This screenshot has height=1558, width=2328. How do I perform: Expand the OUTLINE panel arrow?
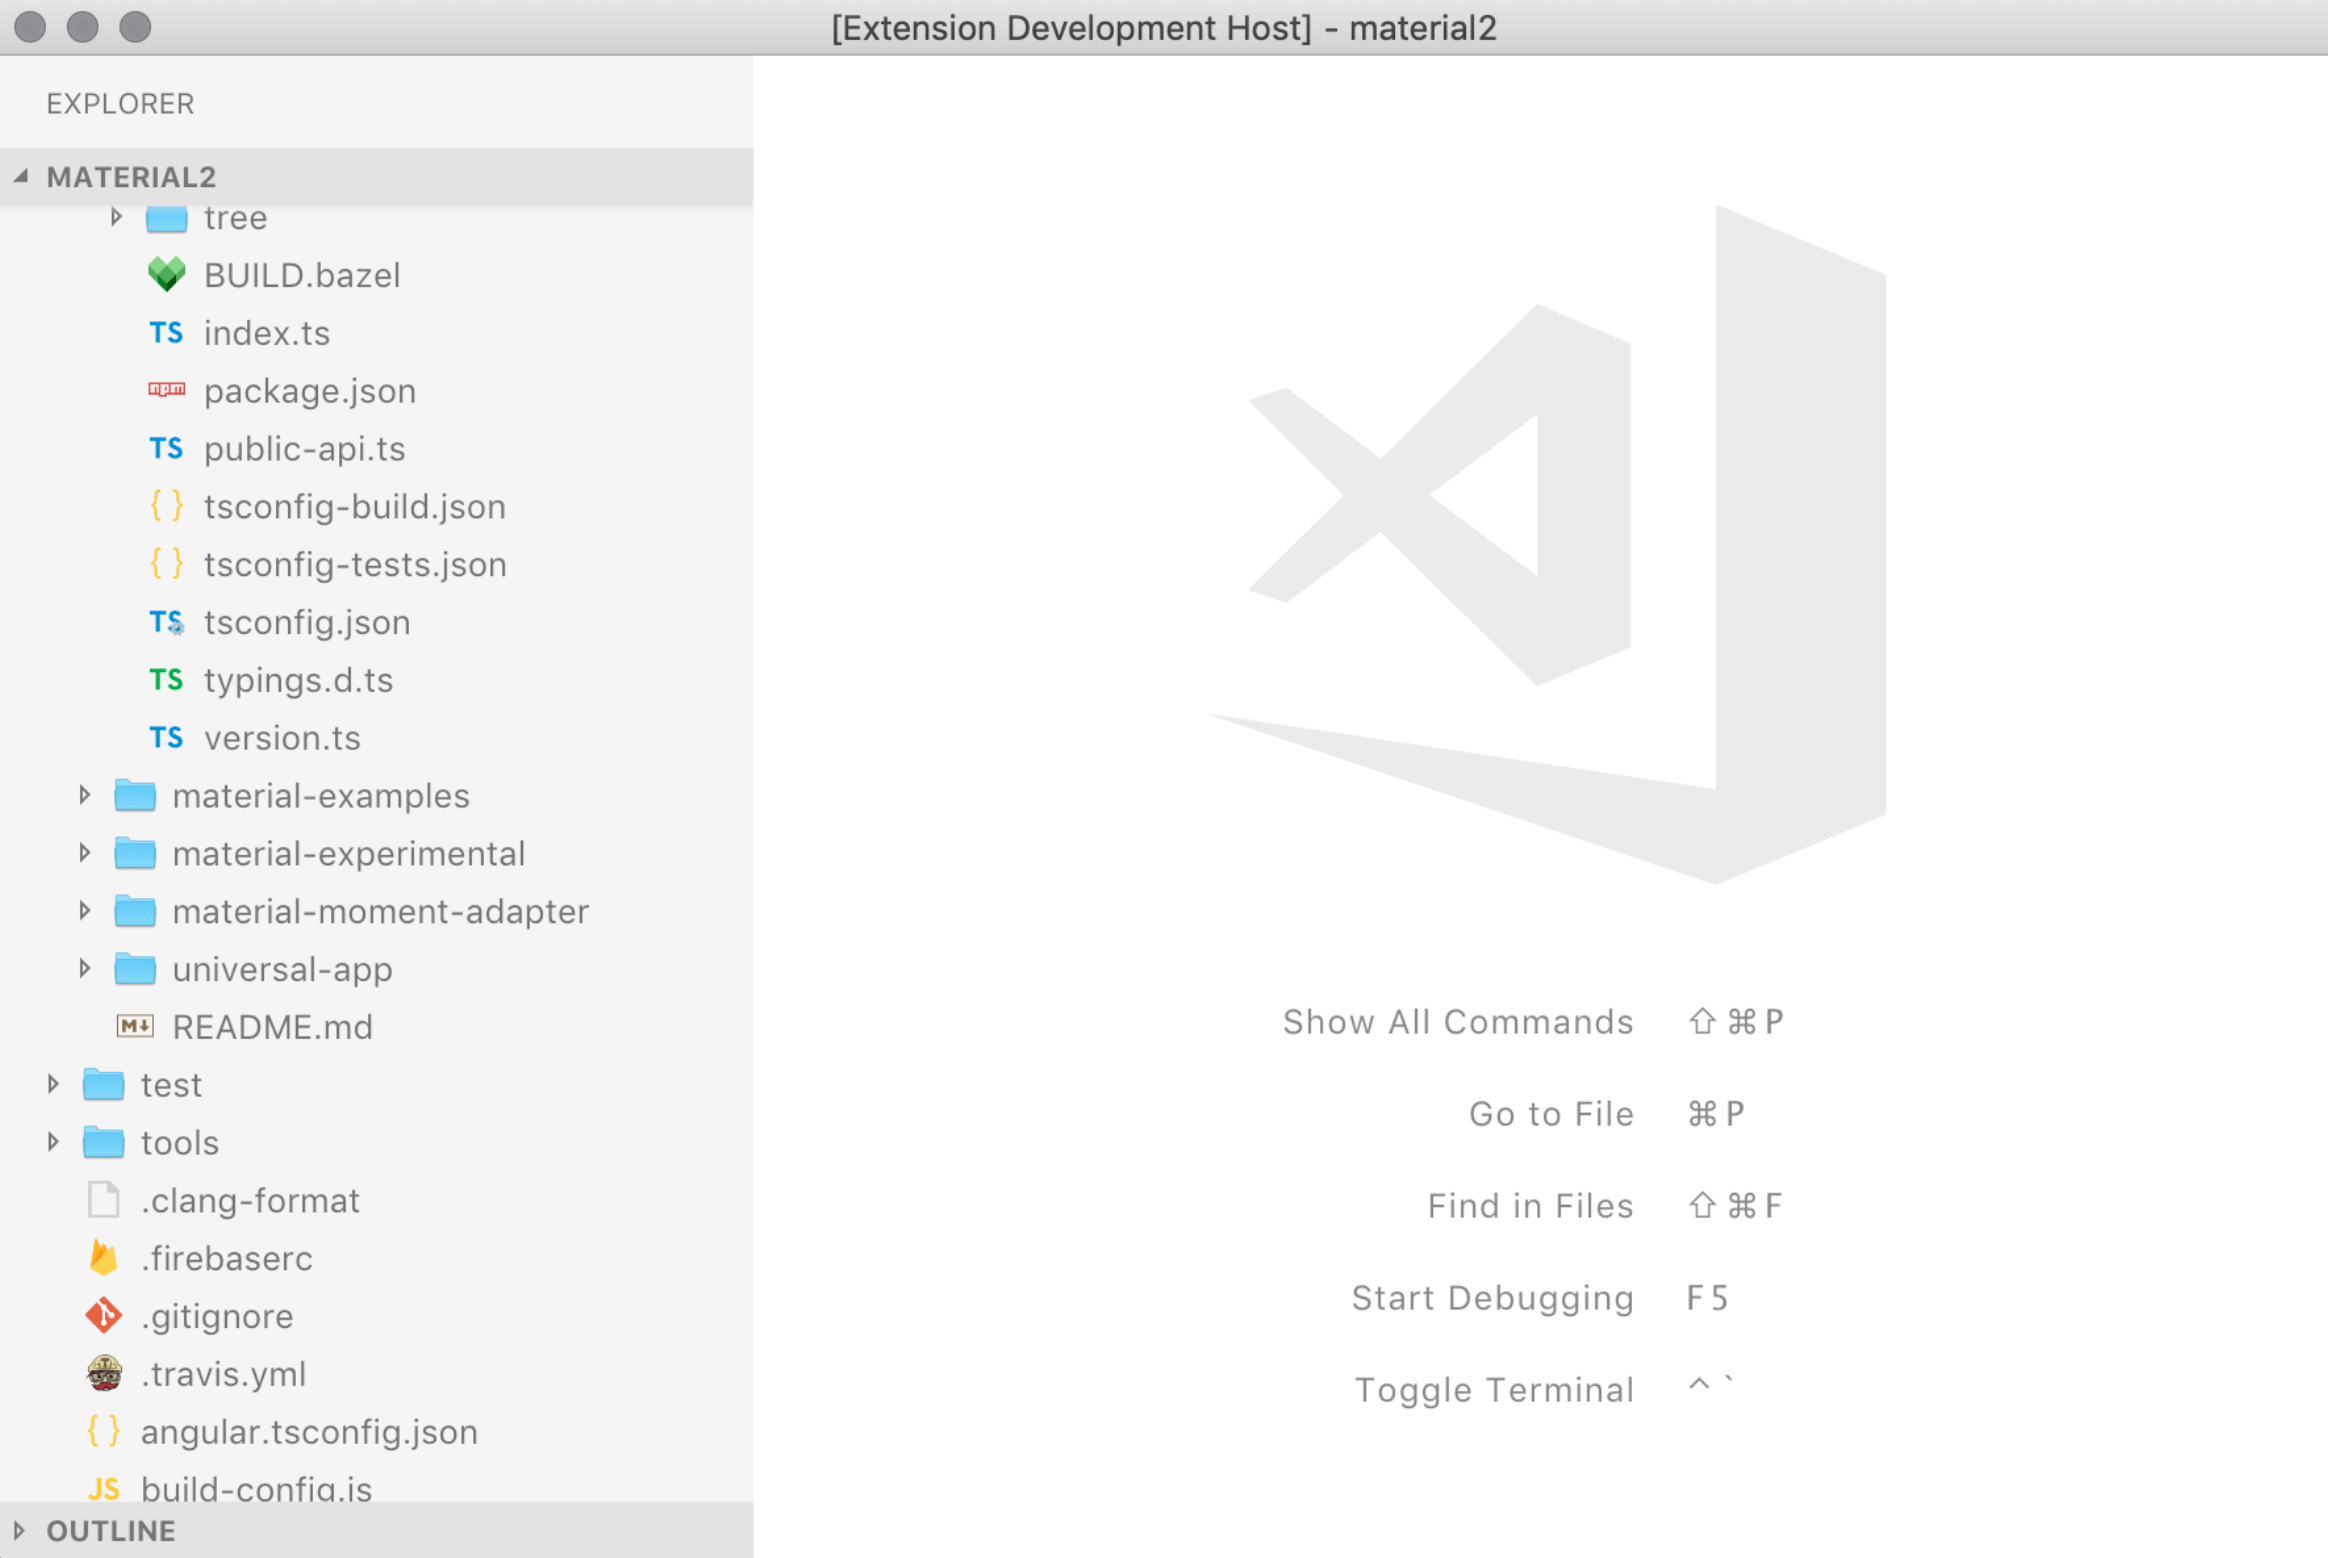[19, 1531]
